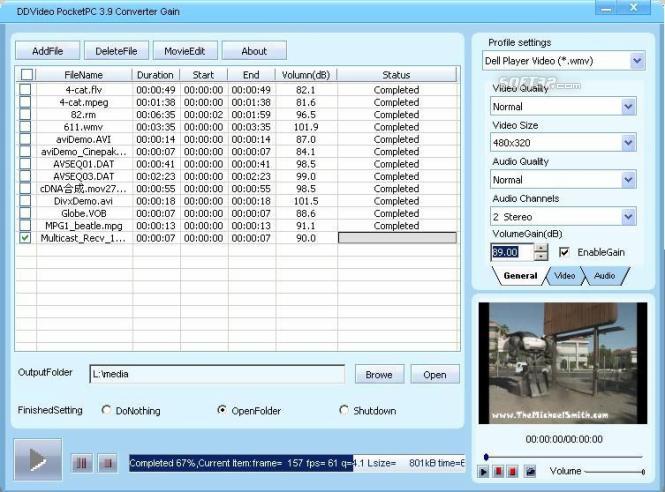Viewport: 665px width, 492px height.
Task: Click the Start column header
Action: pyautogui.click(x=204, y=75)
